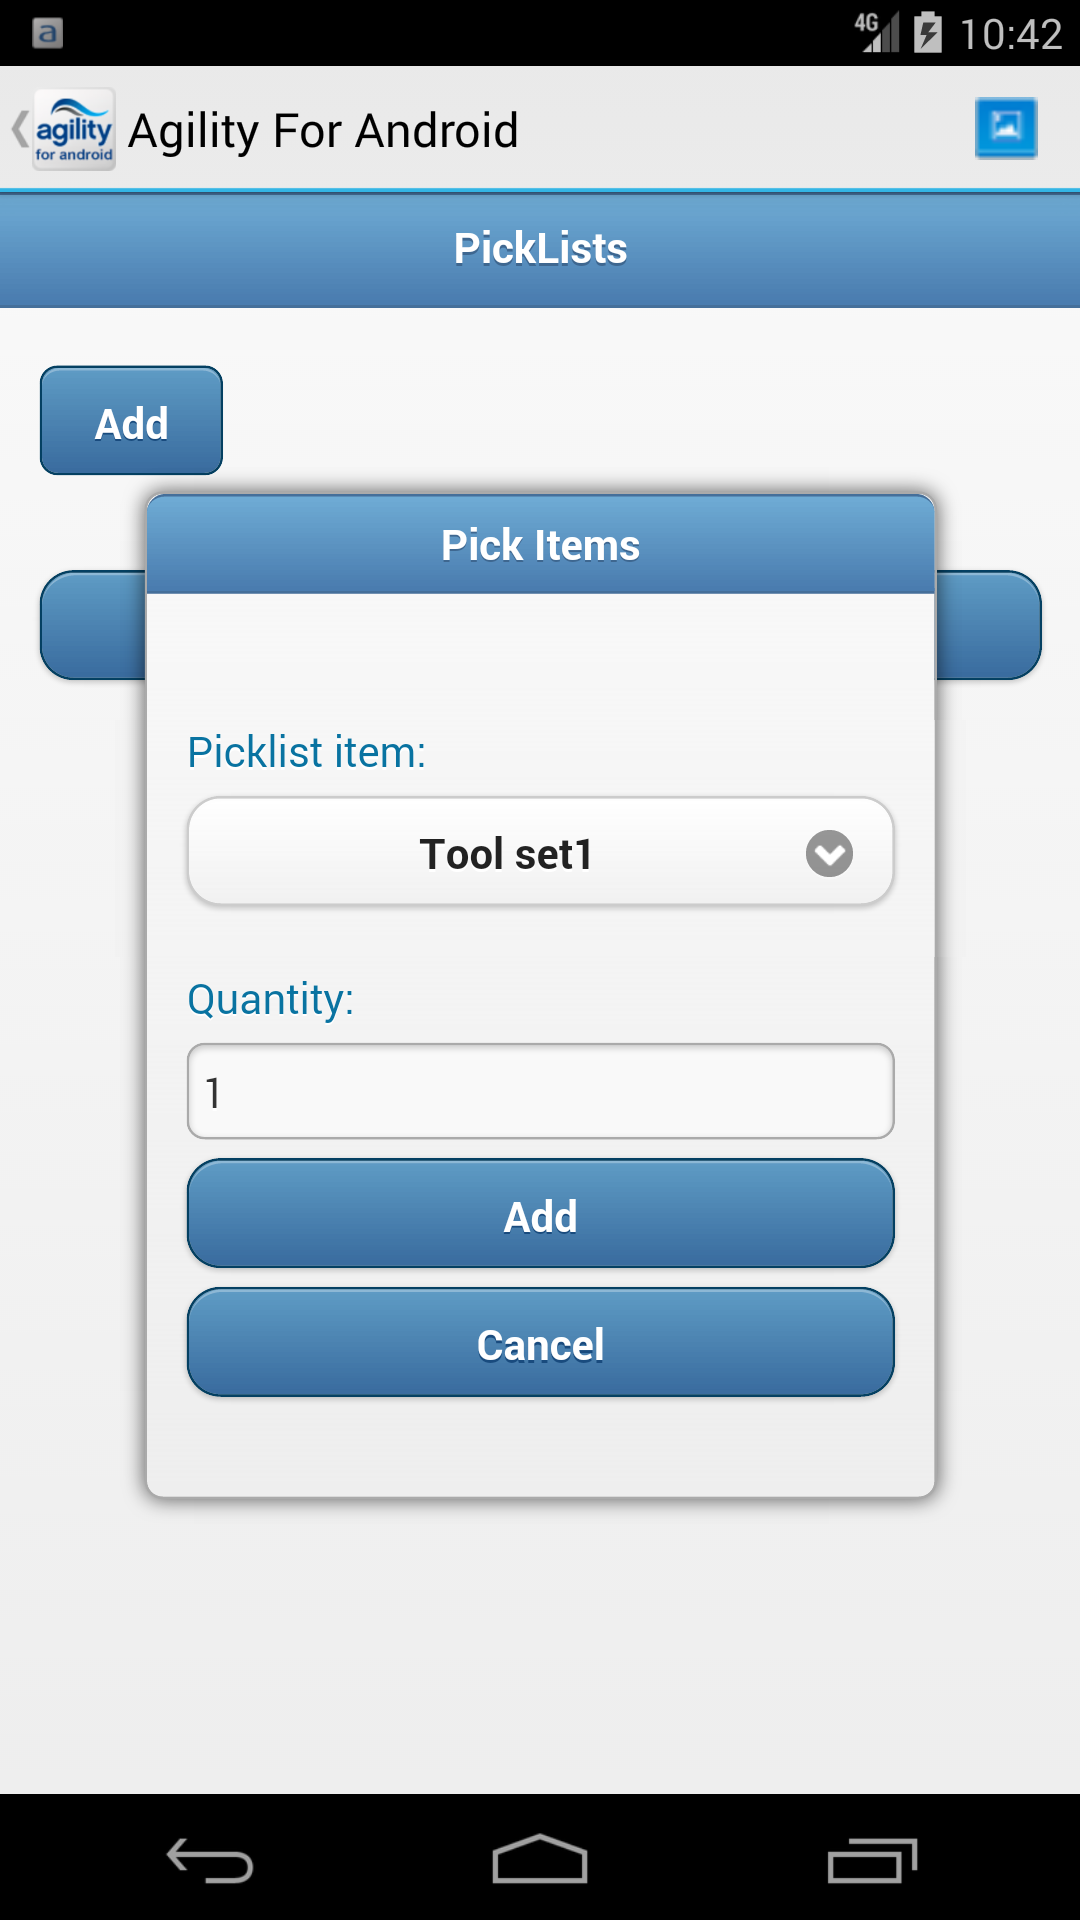The width and height of the screenshot is (1080, 1920).
Task: Tap the 'Picklist item:' label
Action: pos(307,752)
